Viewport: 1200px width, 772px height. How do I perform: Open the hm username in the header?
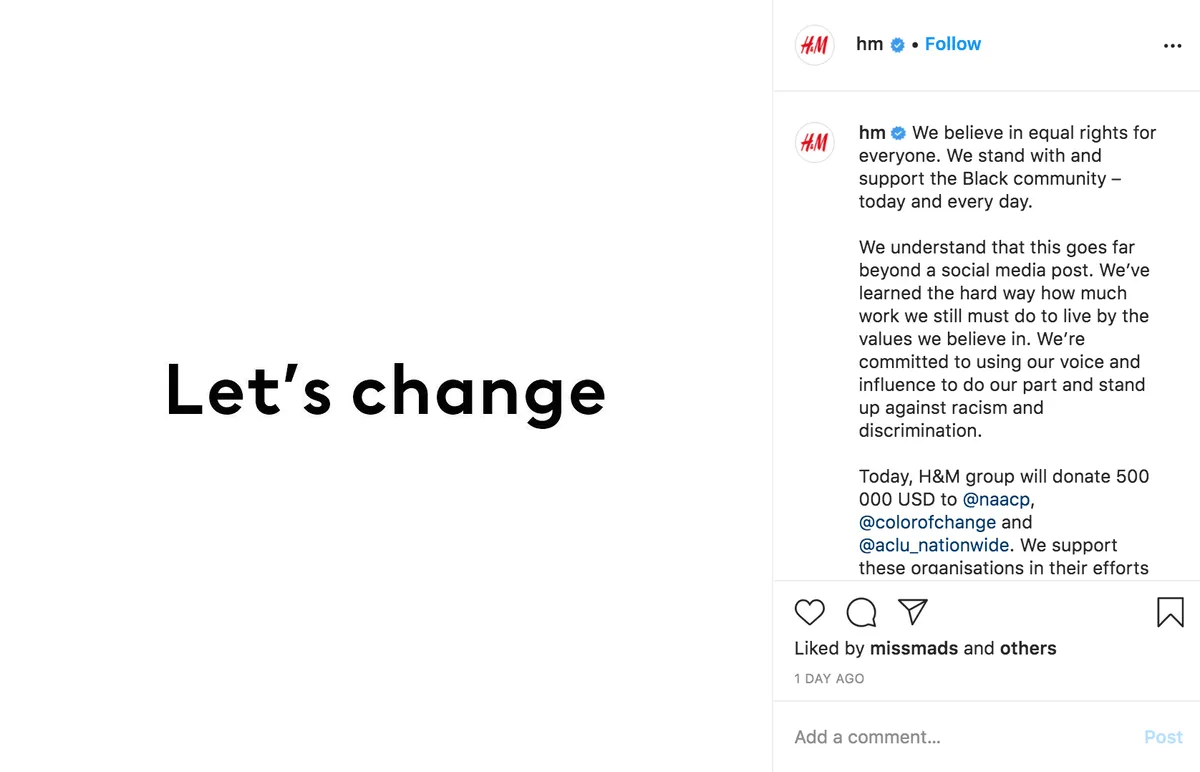point(870,44)
